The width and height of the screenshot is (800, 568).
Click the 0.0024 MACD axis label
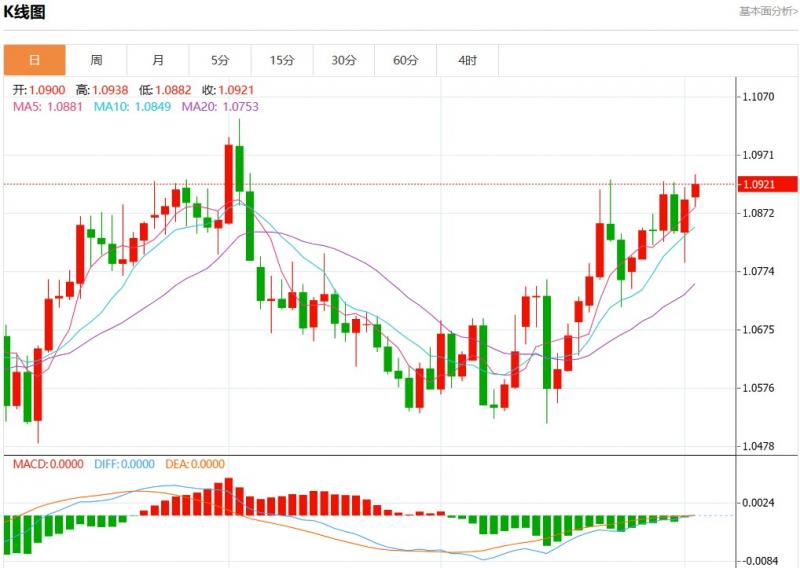click(x=758, y=503)
